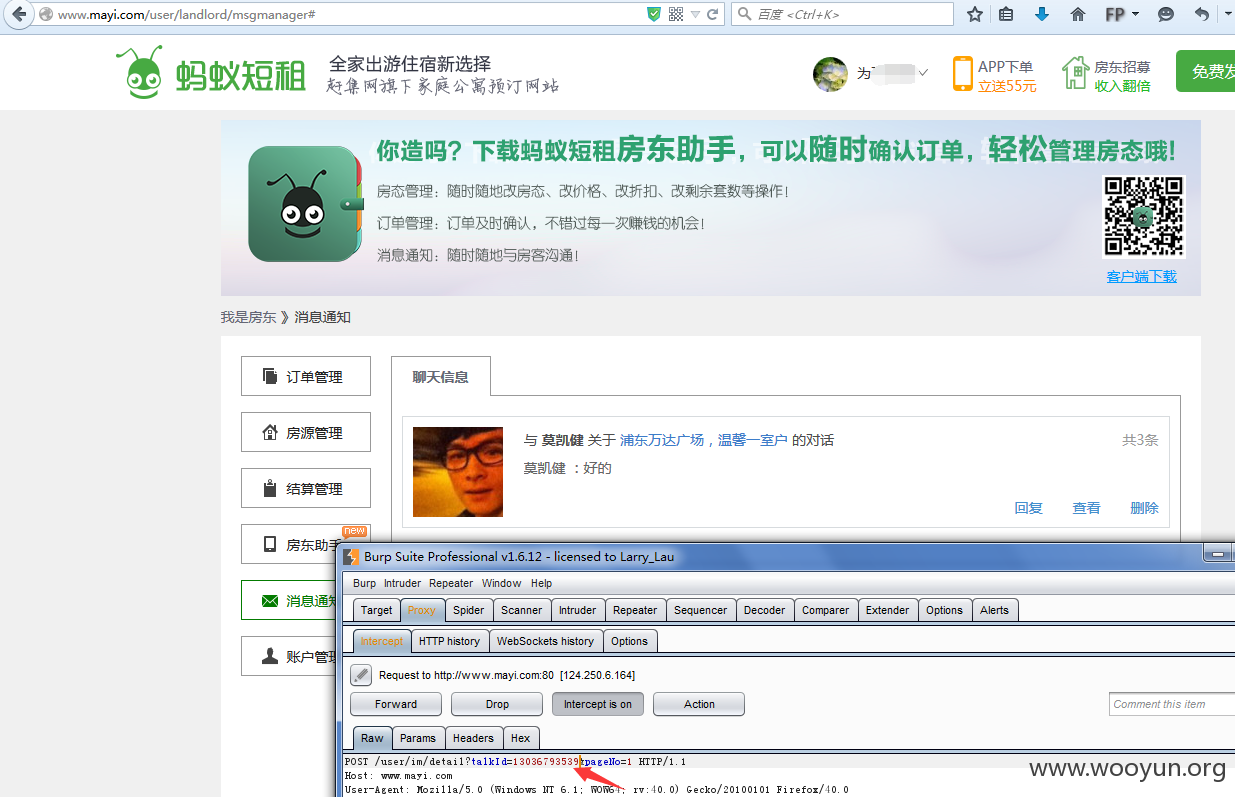Click the green 免费发 button
The width and height of the screenshot is (1235, 797).
1205,71
